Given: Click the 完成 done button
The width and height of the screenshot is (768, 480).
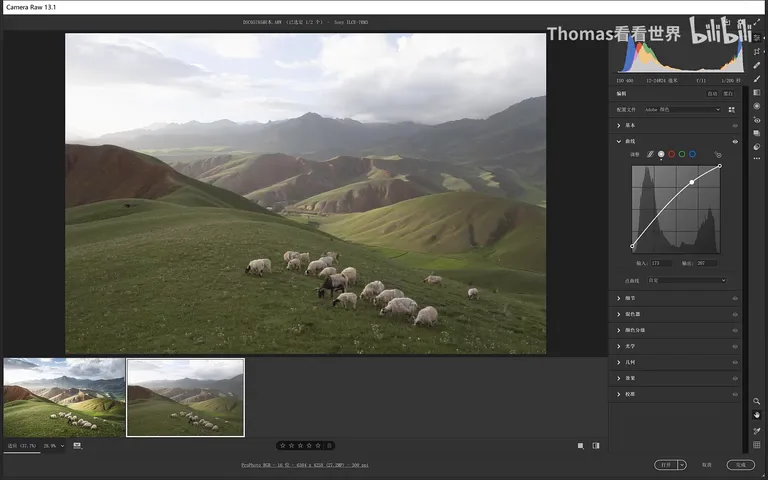Looking at the screenshot, I should pyautogui.click(x=741, y=465).
